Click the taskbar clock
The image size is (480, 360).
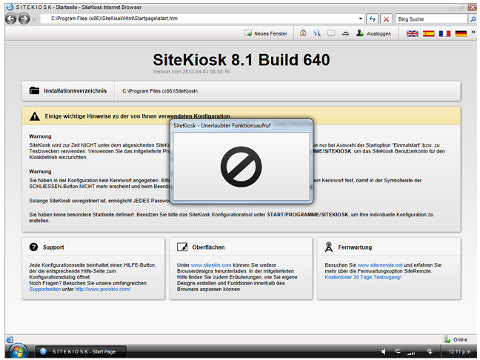click(x=459, y=352)
